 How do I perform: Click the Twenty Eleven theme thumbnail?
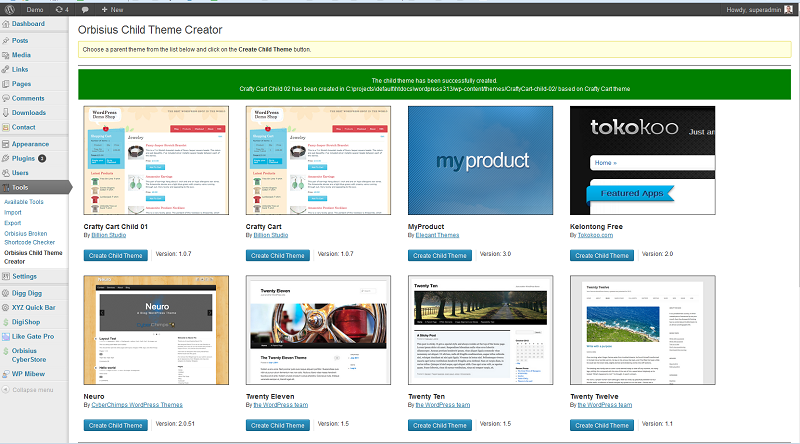click(318, 330)
